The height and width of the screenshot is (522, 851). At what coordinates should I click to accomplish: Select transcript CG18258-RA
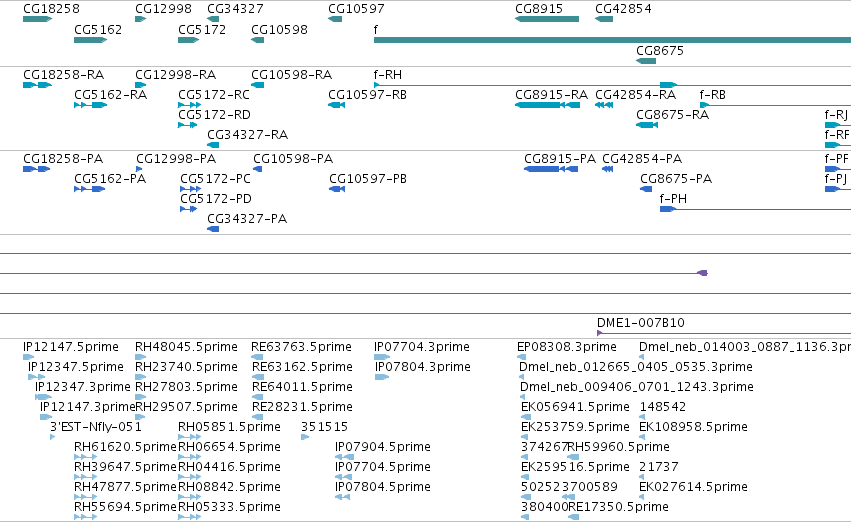63,74
